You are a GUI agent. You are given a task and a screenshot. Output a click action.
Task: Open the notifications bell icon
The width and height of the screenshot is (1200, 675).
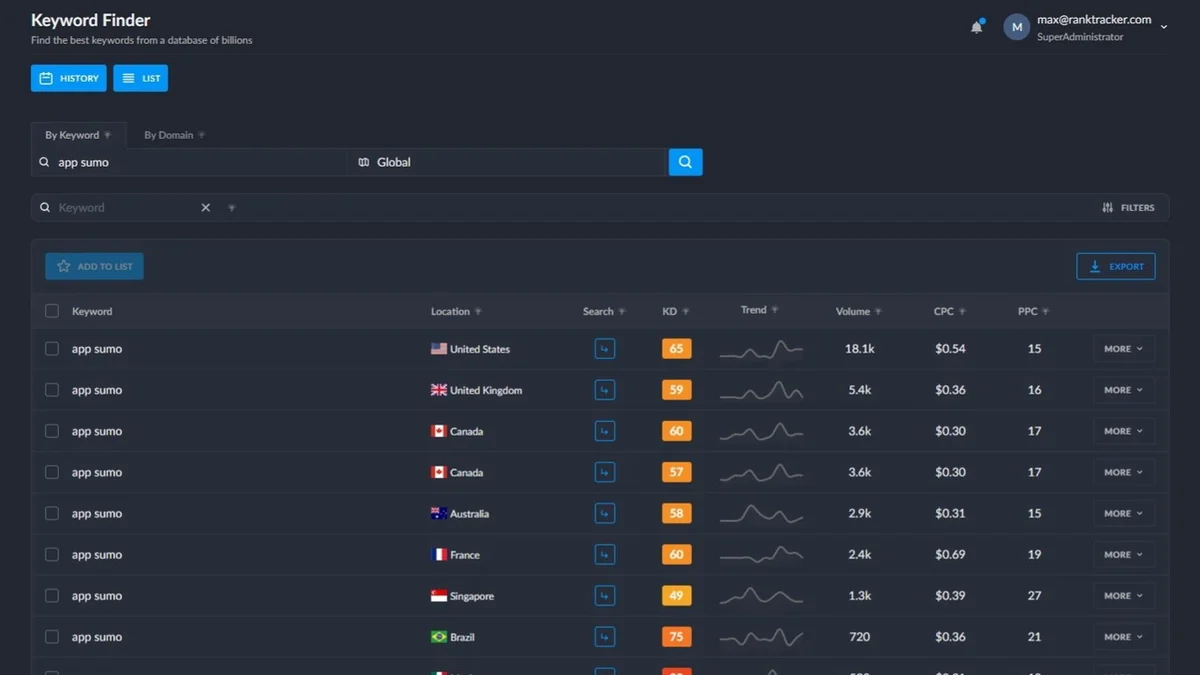click(x=976, y=27)
